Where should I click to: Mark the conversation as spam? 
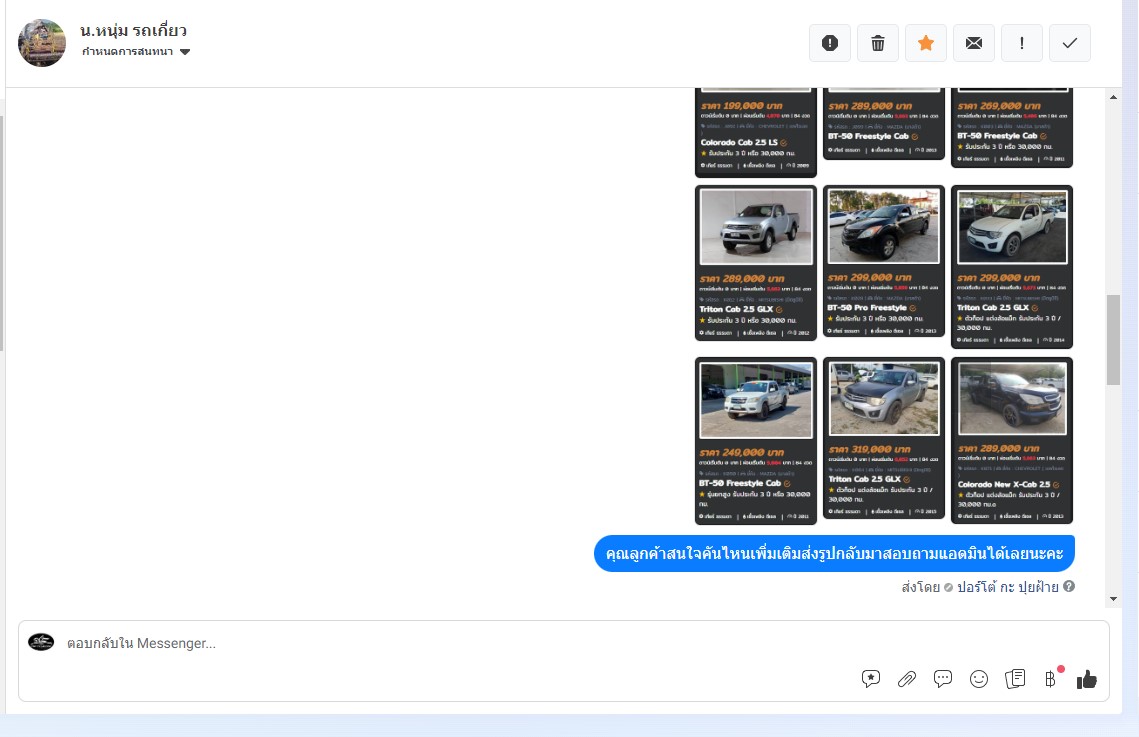pos(830,43)
